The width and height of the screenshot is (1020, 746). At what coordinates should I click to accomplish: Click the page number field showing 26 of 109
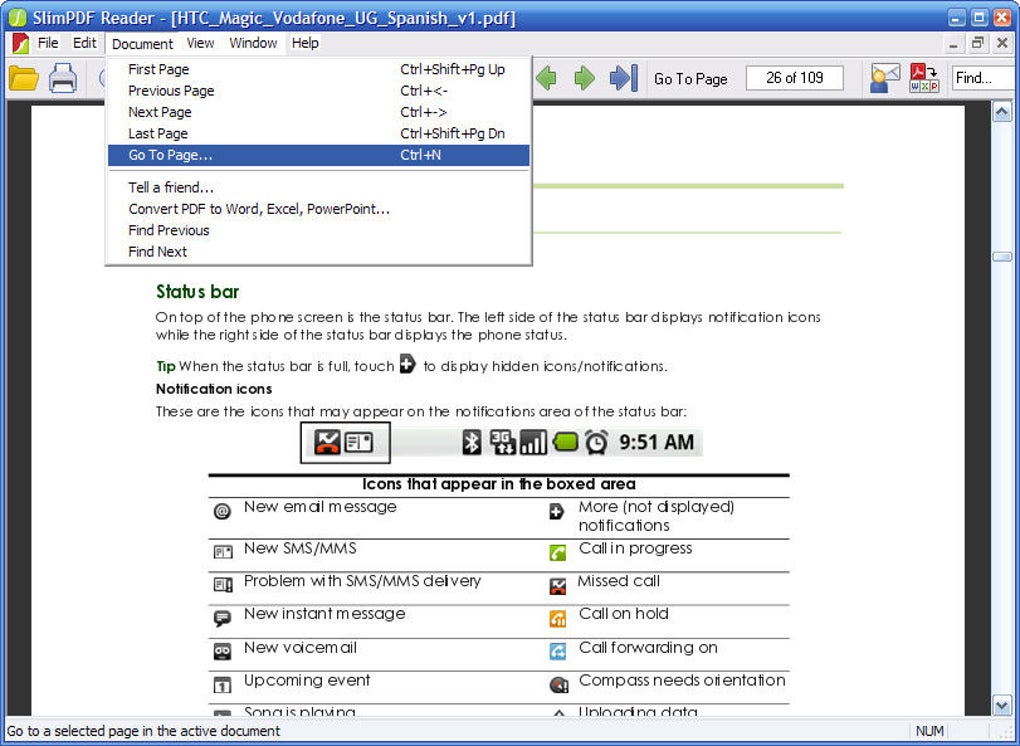click(794, 78)
